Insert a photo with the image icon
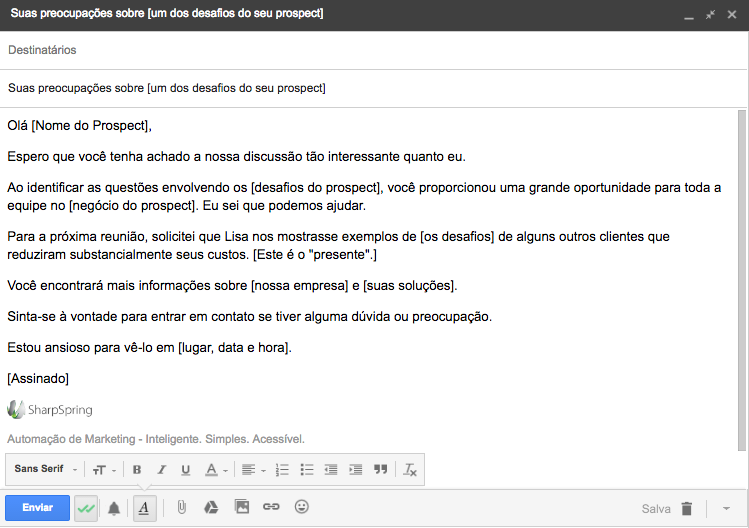The height and width of the screenshot is (528, 749). coord(242,506)
